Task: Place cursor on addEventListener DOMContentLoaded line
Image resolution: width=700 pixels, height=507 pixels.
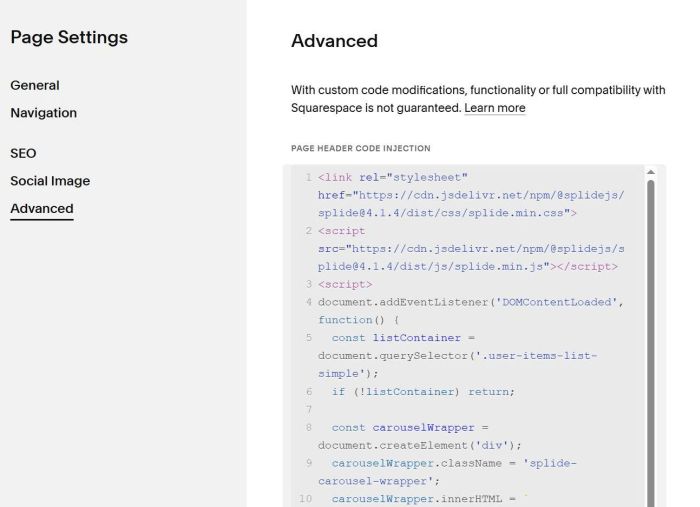Action: (470, 302)
